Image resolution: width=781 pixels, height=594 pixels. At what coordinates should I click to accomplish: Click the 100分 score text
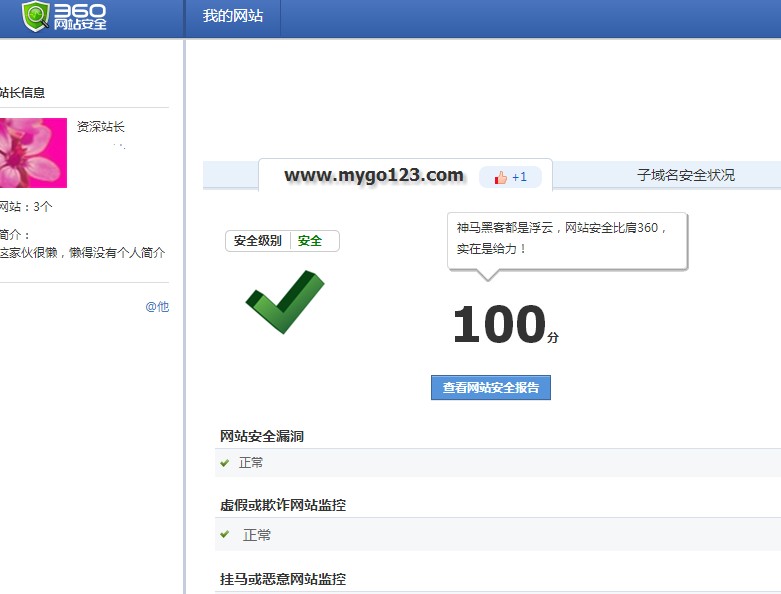coord(506,324)
